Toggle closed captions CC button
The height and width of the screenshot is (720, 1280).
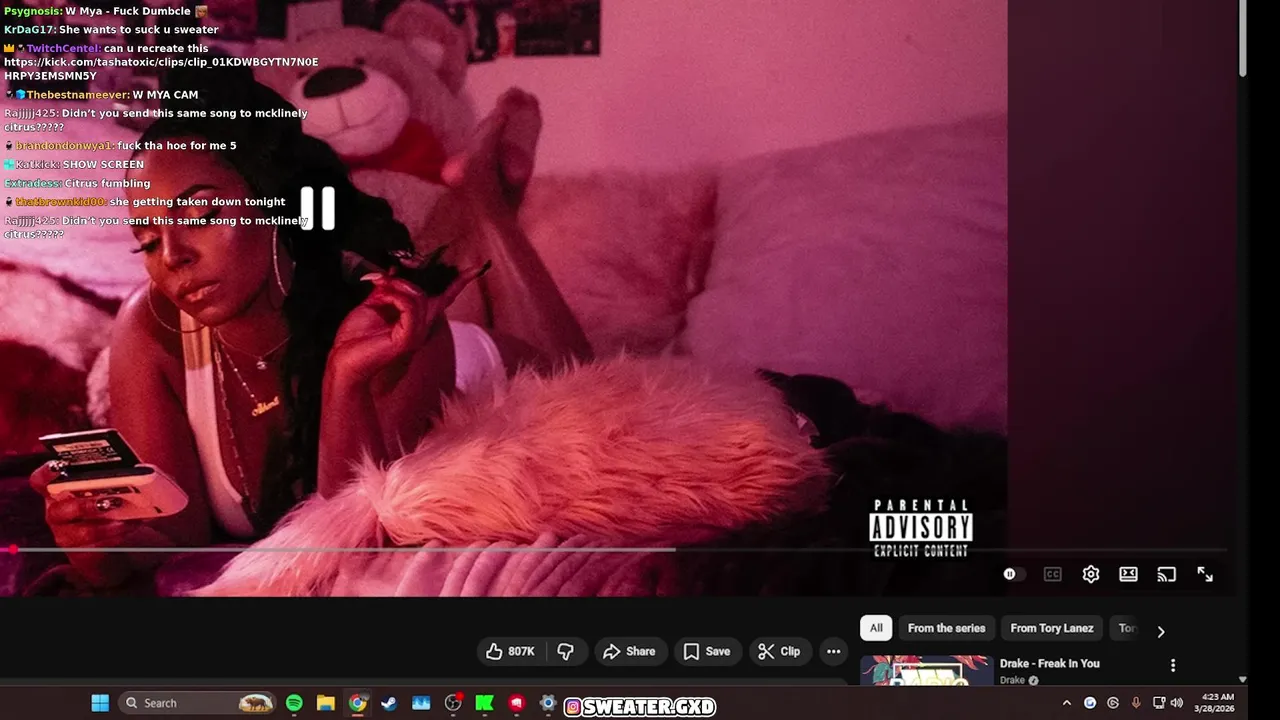(x=1052, y=574)
